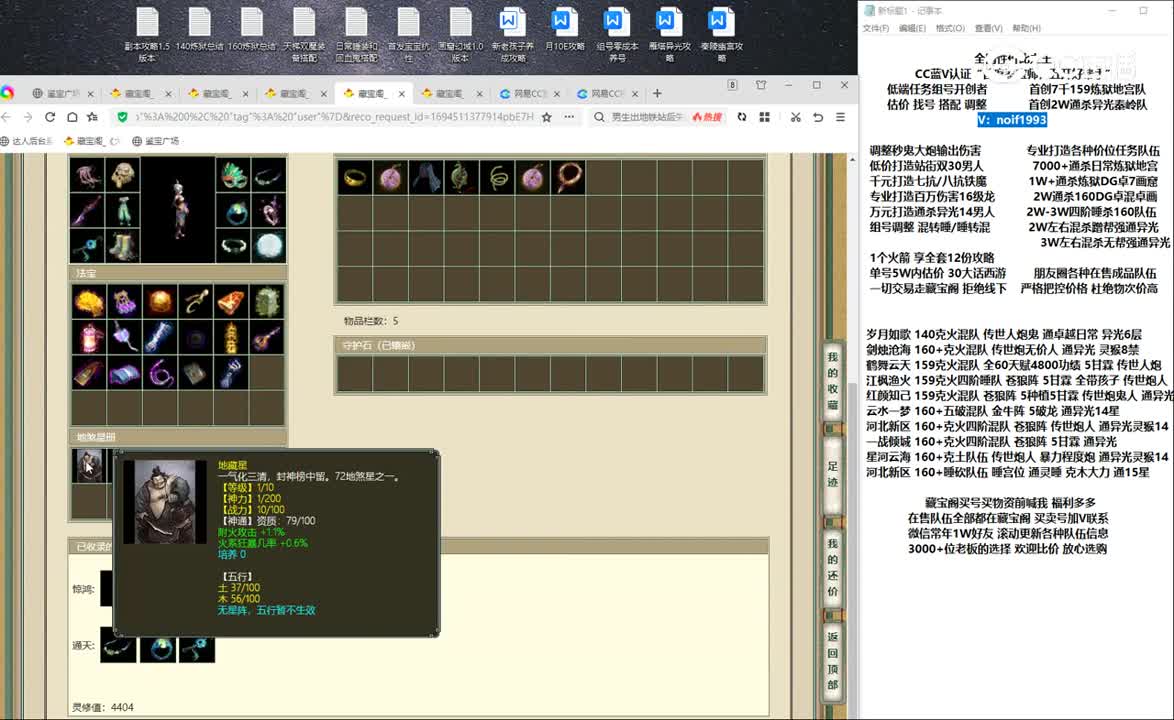Open the 足迹 side button
1174x720 pixels.
(x=833, y=474)
